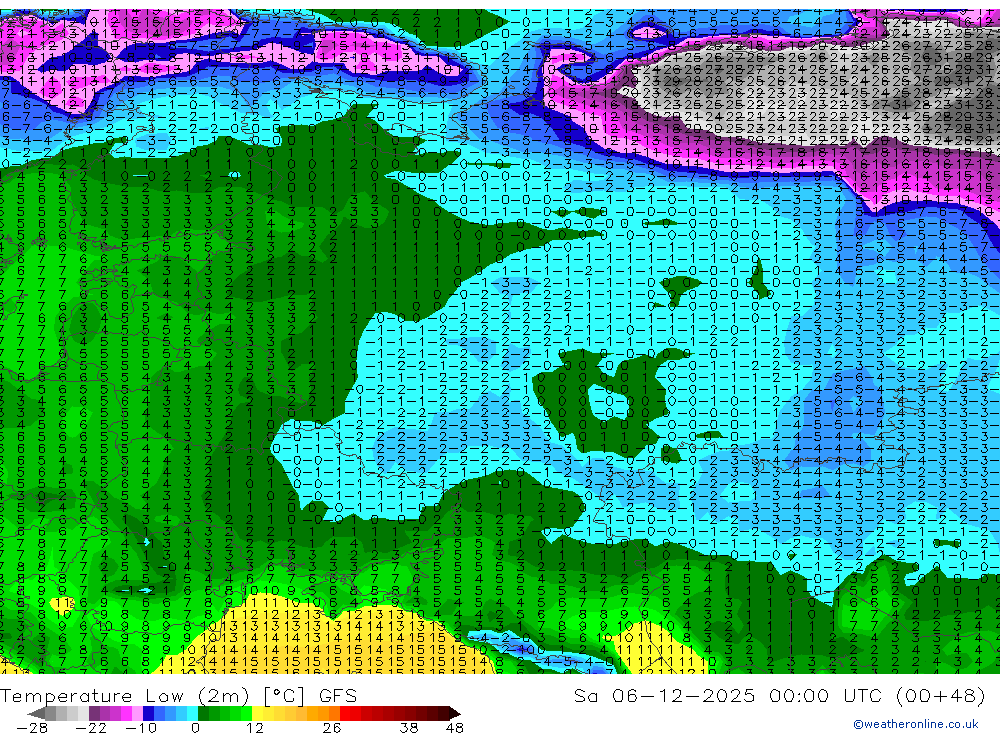Click the 'Temperature Low (2m) [°C] GFS' title

click(x=179, y=696)
